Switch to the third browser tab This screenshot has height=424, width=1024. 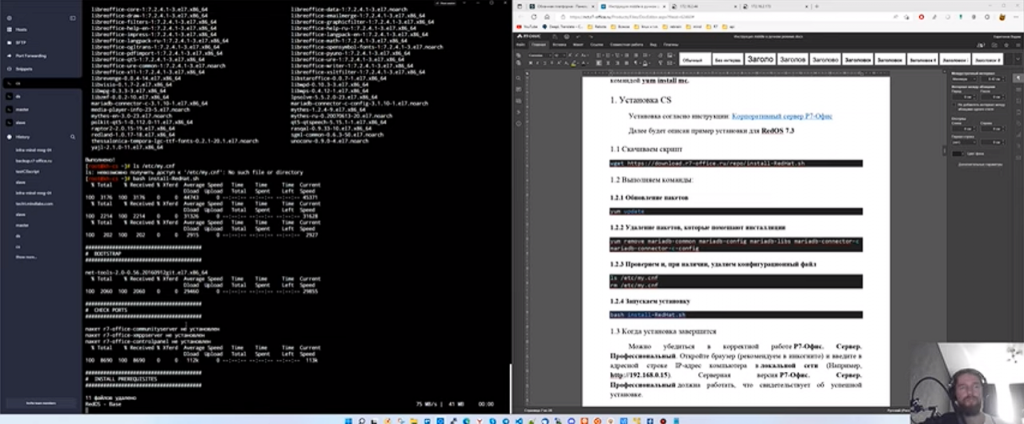coord(704,6)
